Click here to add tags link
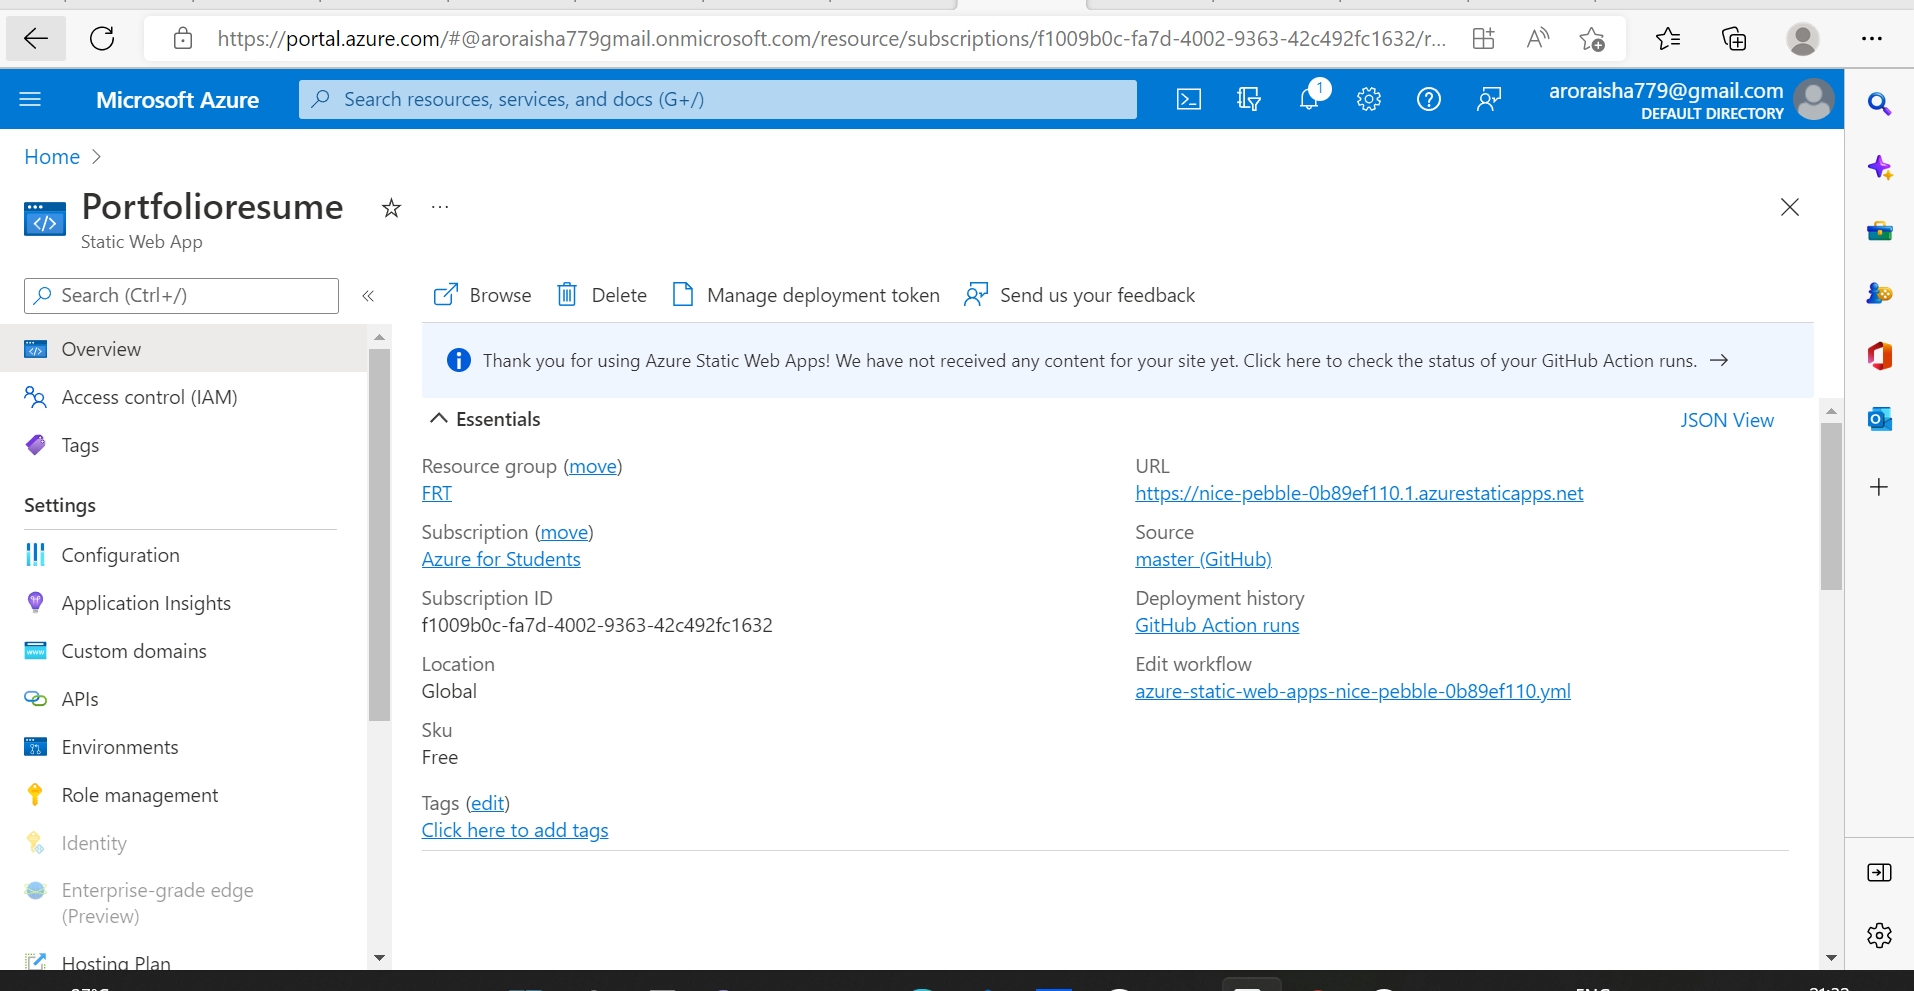Viewport: 1914px width, 991px height. pos(515,830)
